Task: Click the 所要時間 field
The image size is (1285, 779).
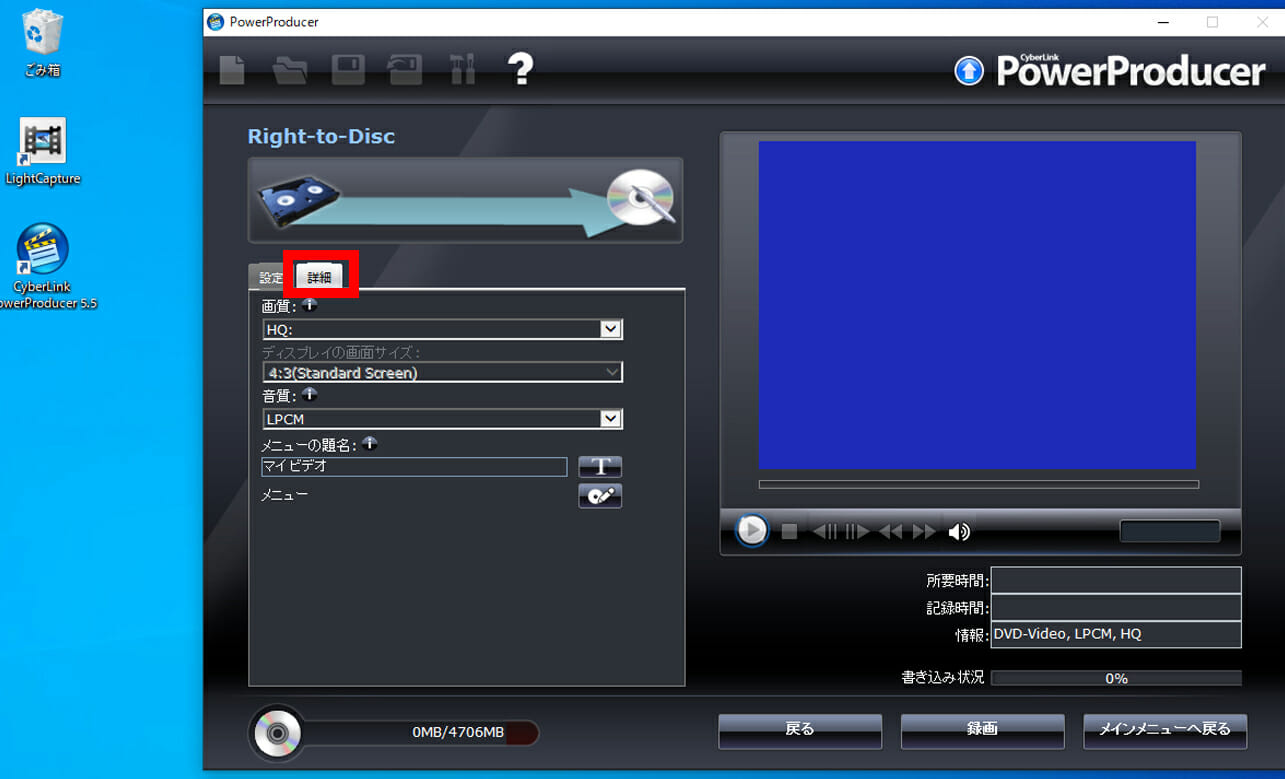Action: 1116,580
